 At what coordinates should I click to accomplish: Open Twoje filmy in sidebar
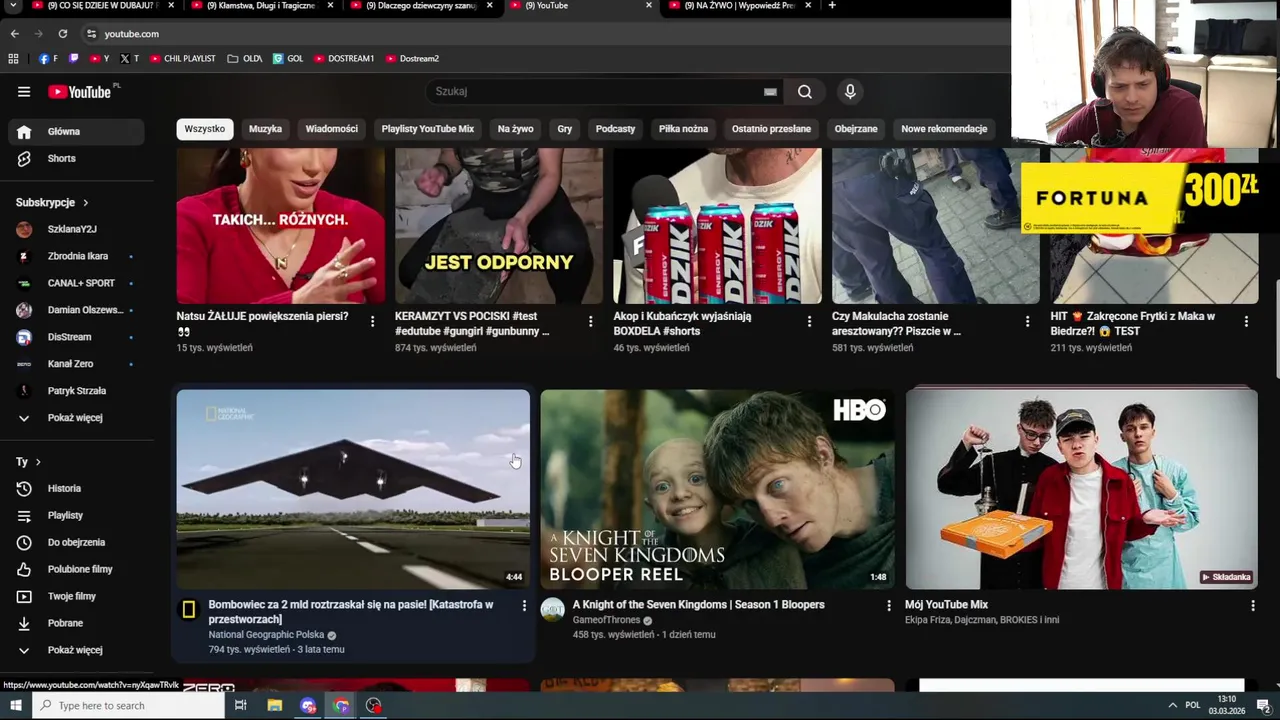point(76,597)
